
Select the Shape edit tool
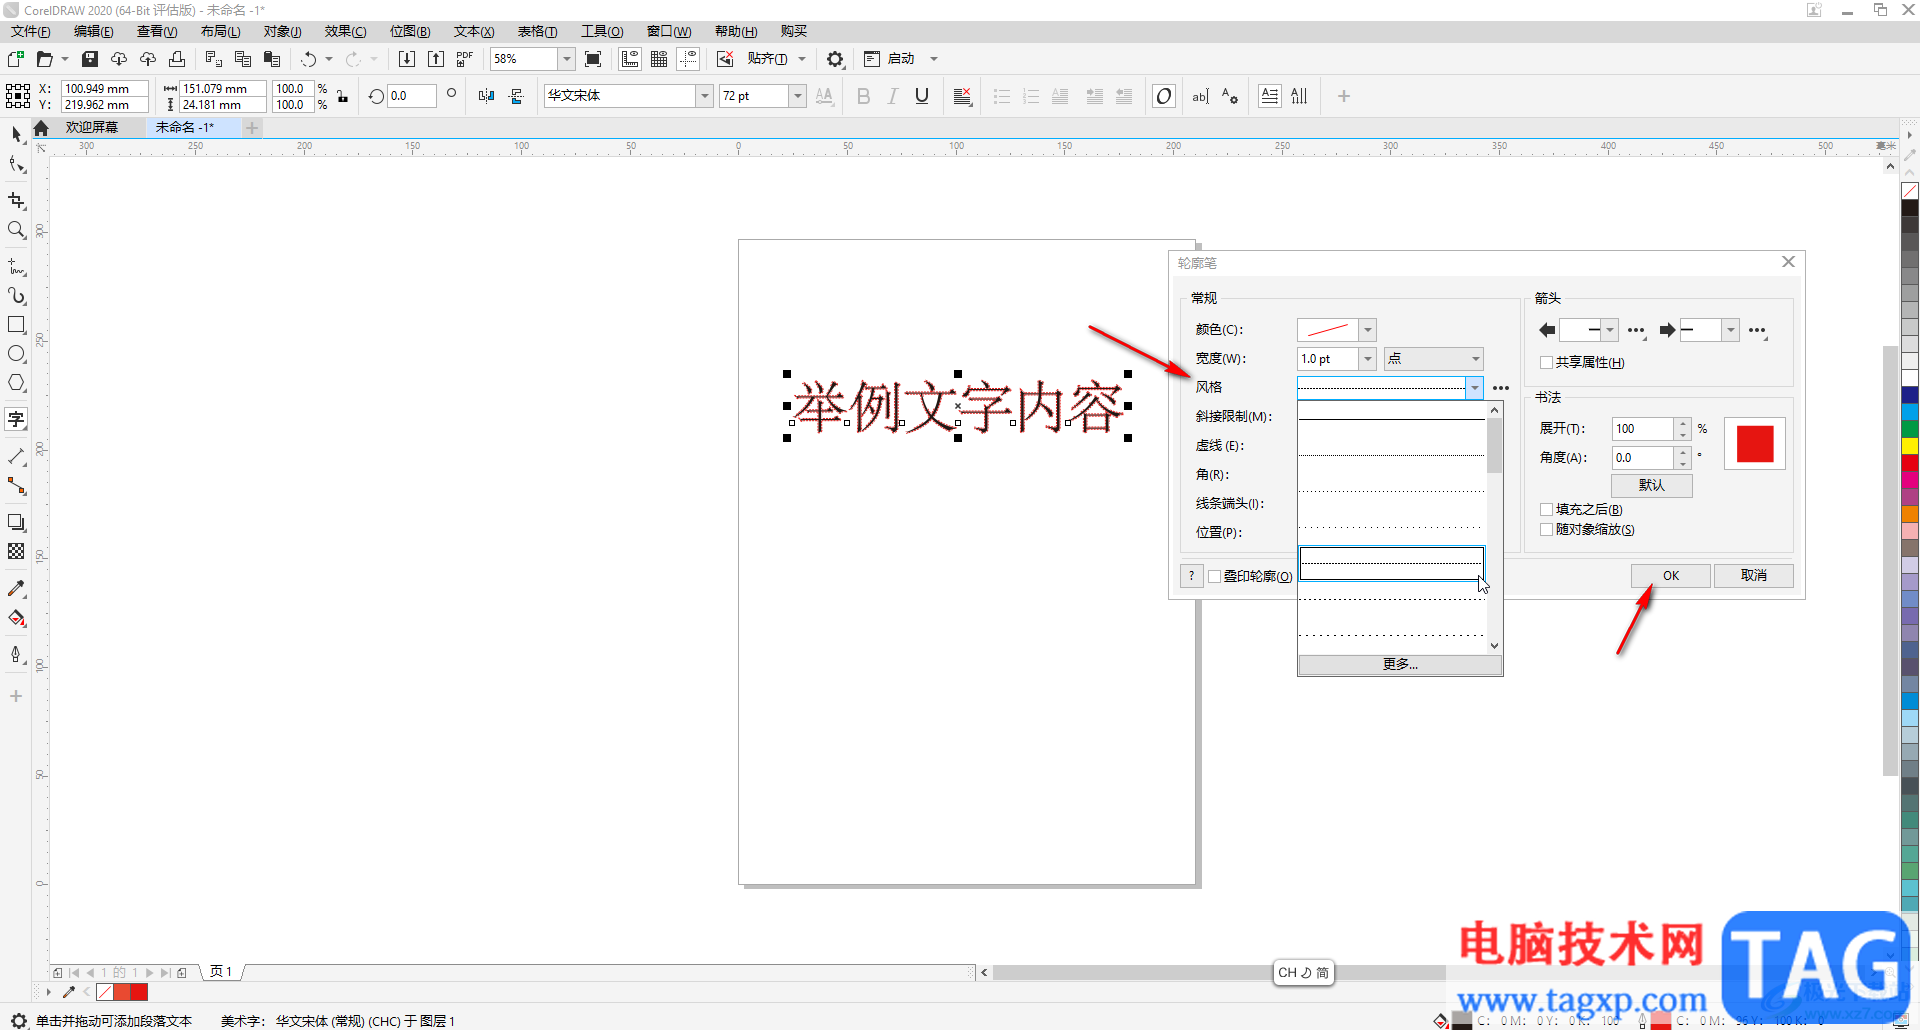click(x=16, y=165)
